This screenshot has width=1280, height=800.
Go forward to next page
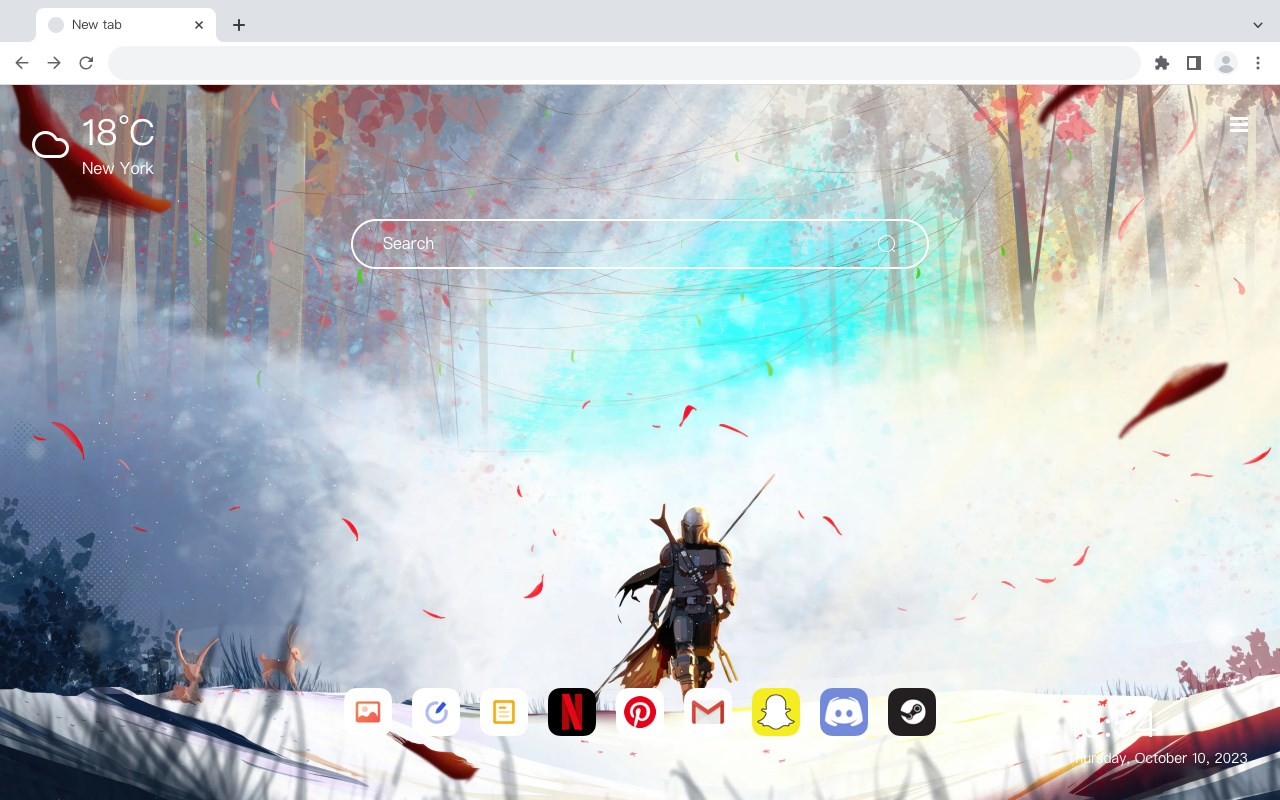54,63
